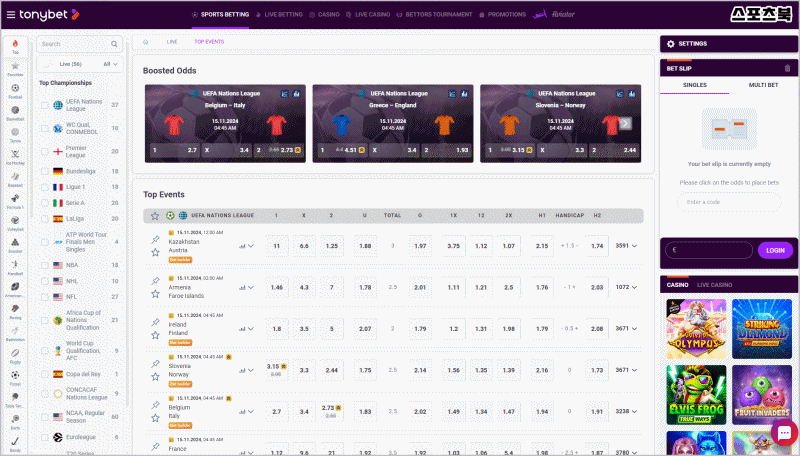
Task: Open the All time filter dropdown
Action: 110,64
